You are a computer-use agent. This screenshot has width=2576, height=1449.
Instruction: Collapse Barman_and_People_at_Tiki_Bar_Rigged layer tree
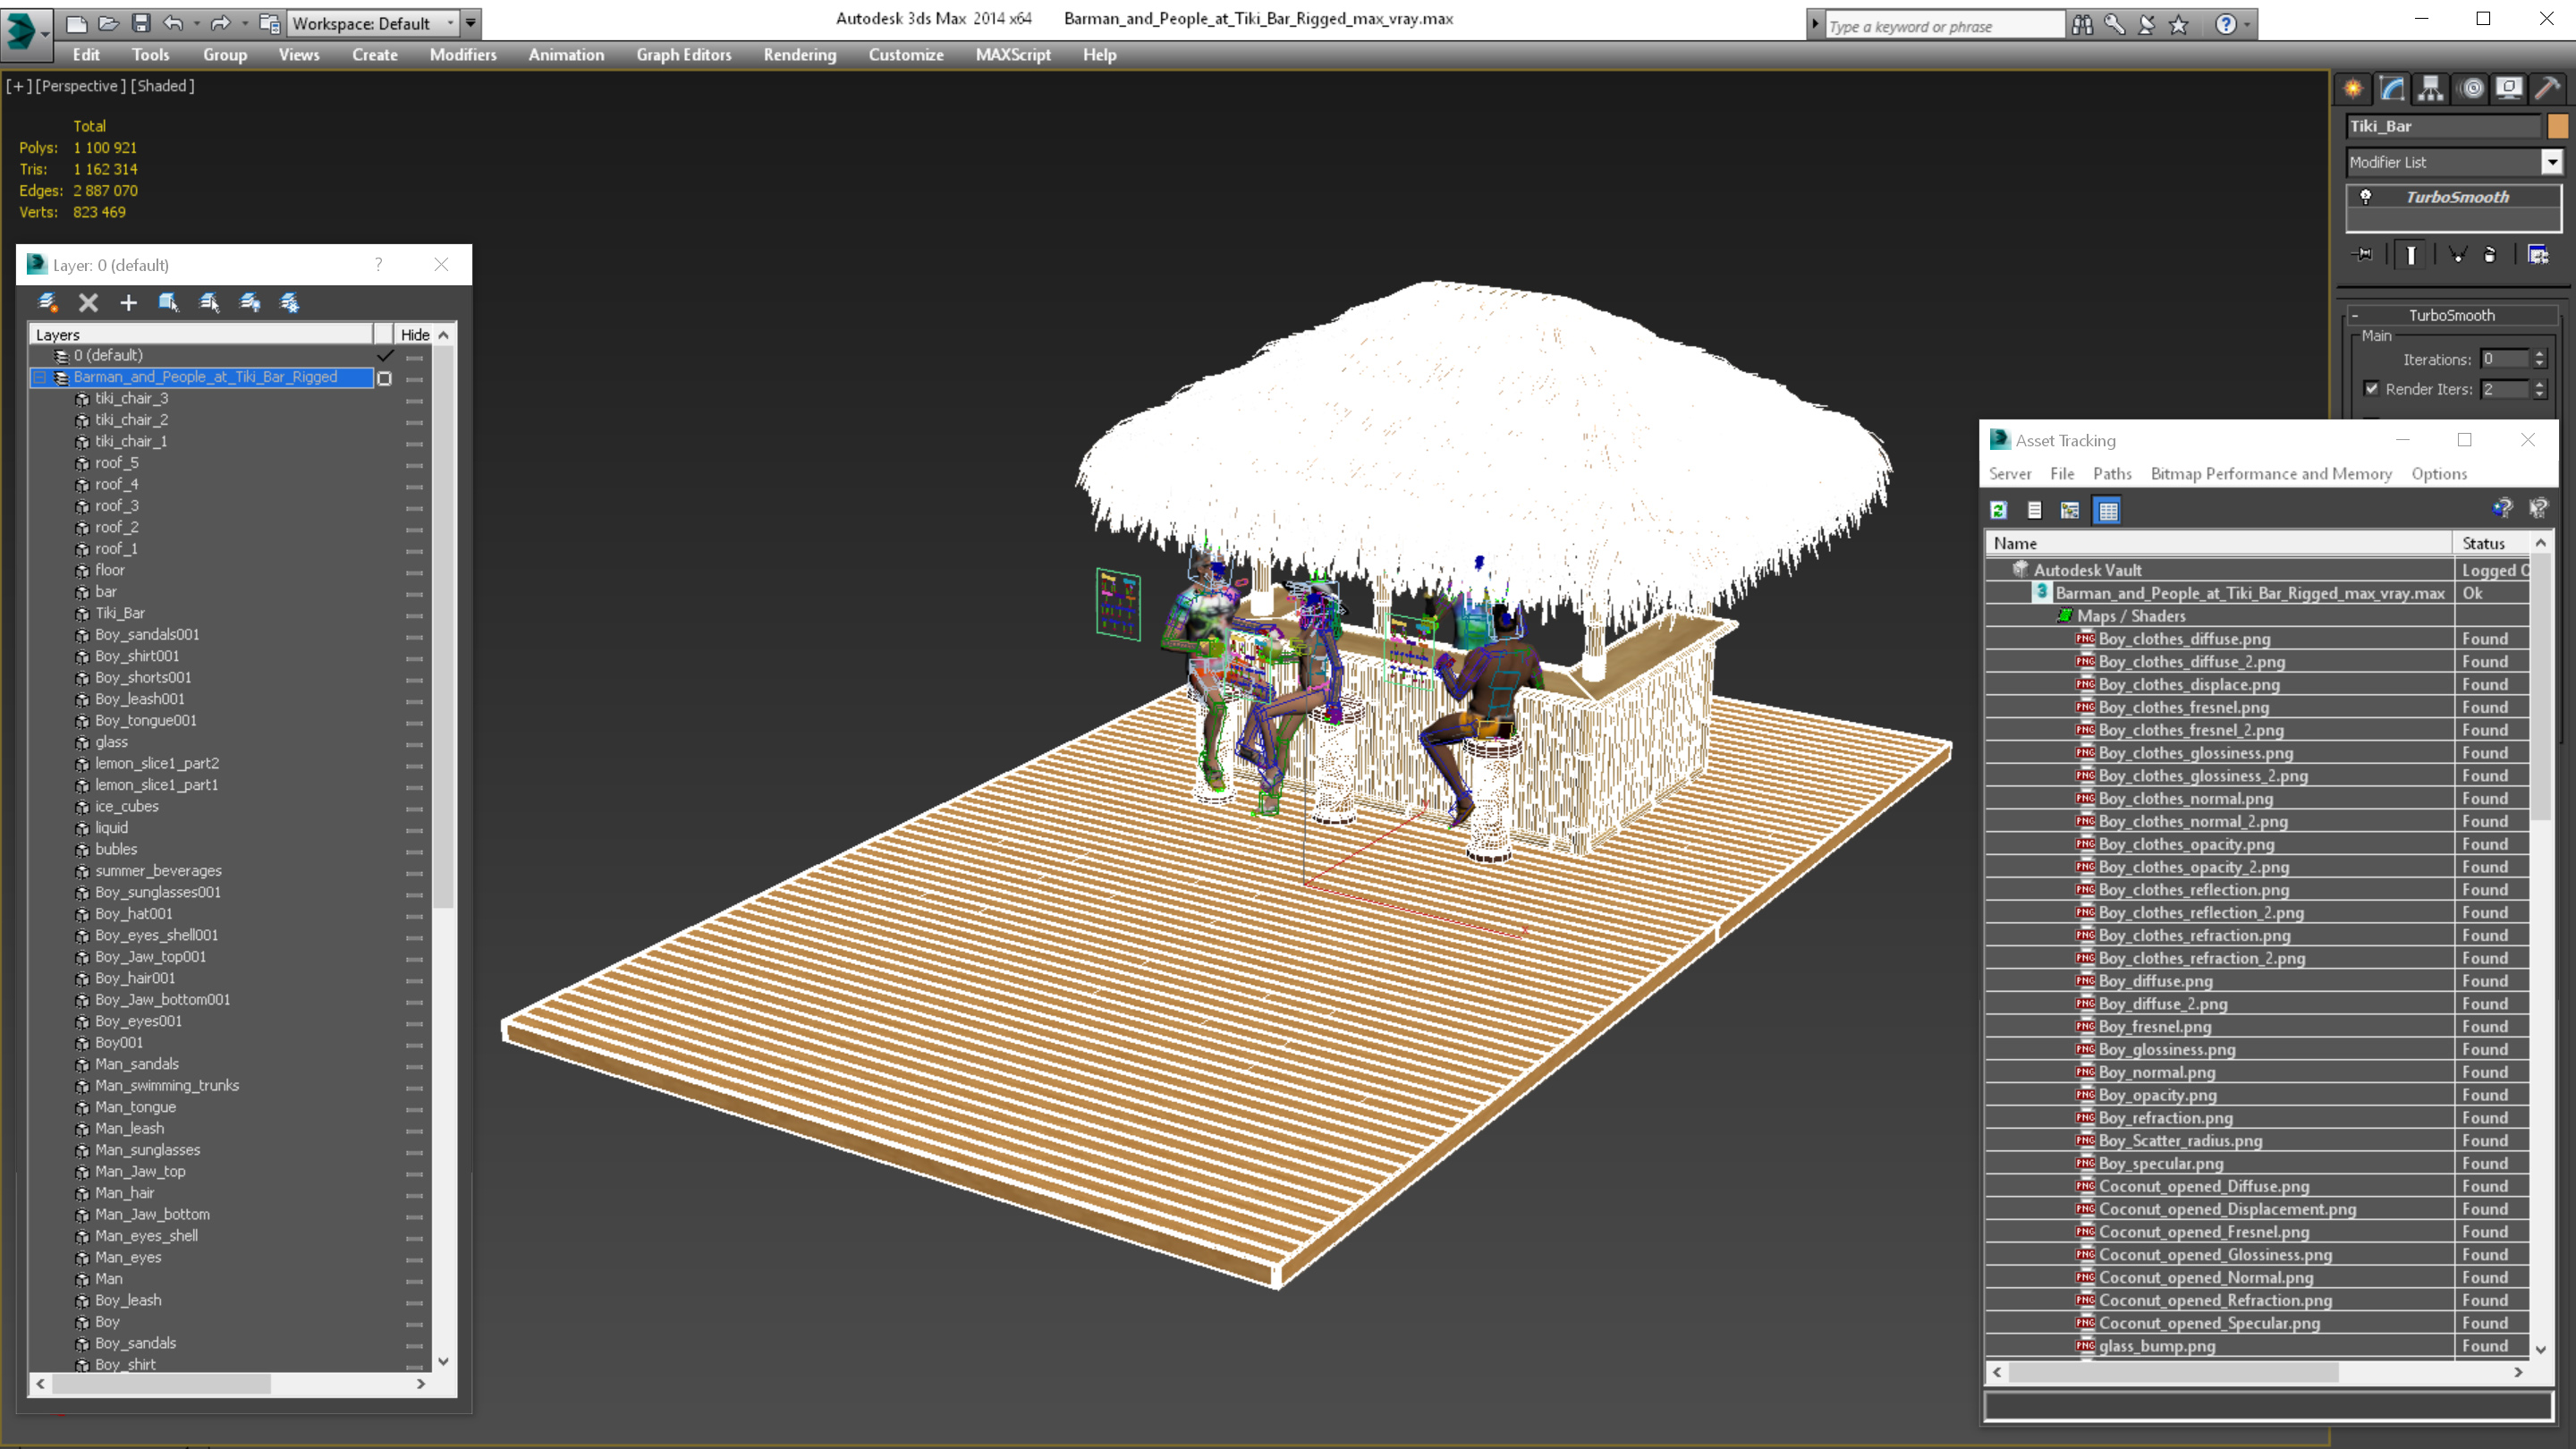coord(40,378)
